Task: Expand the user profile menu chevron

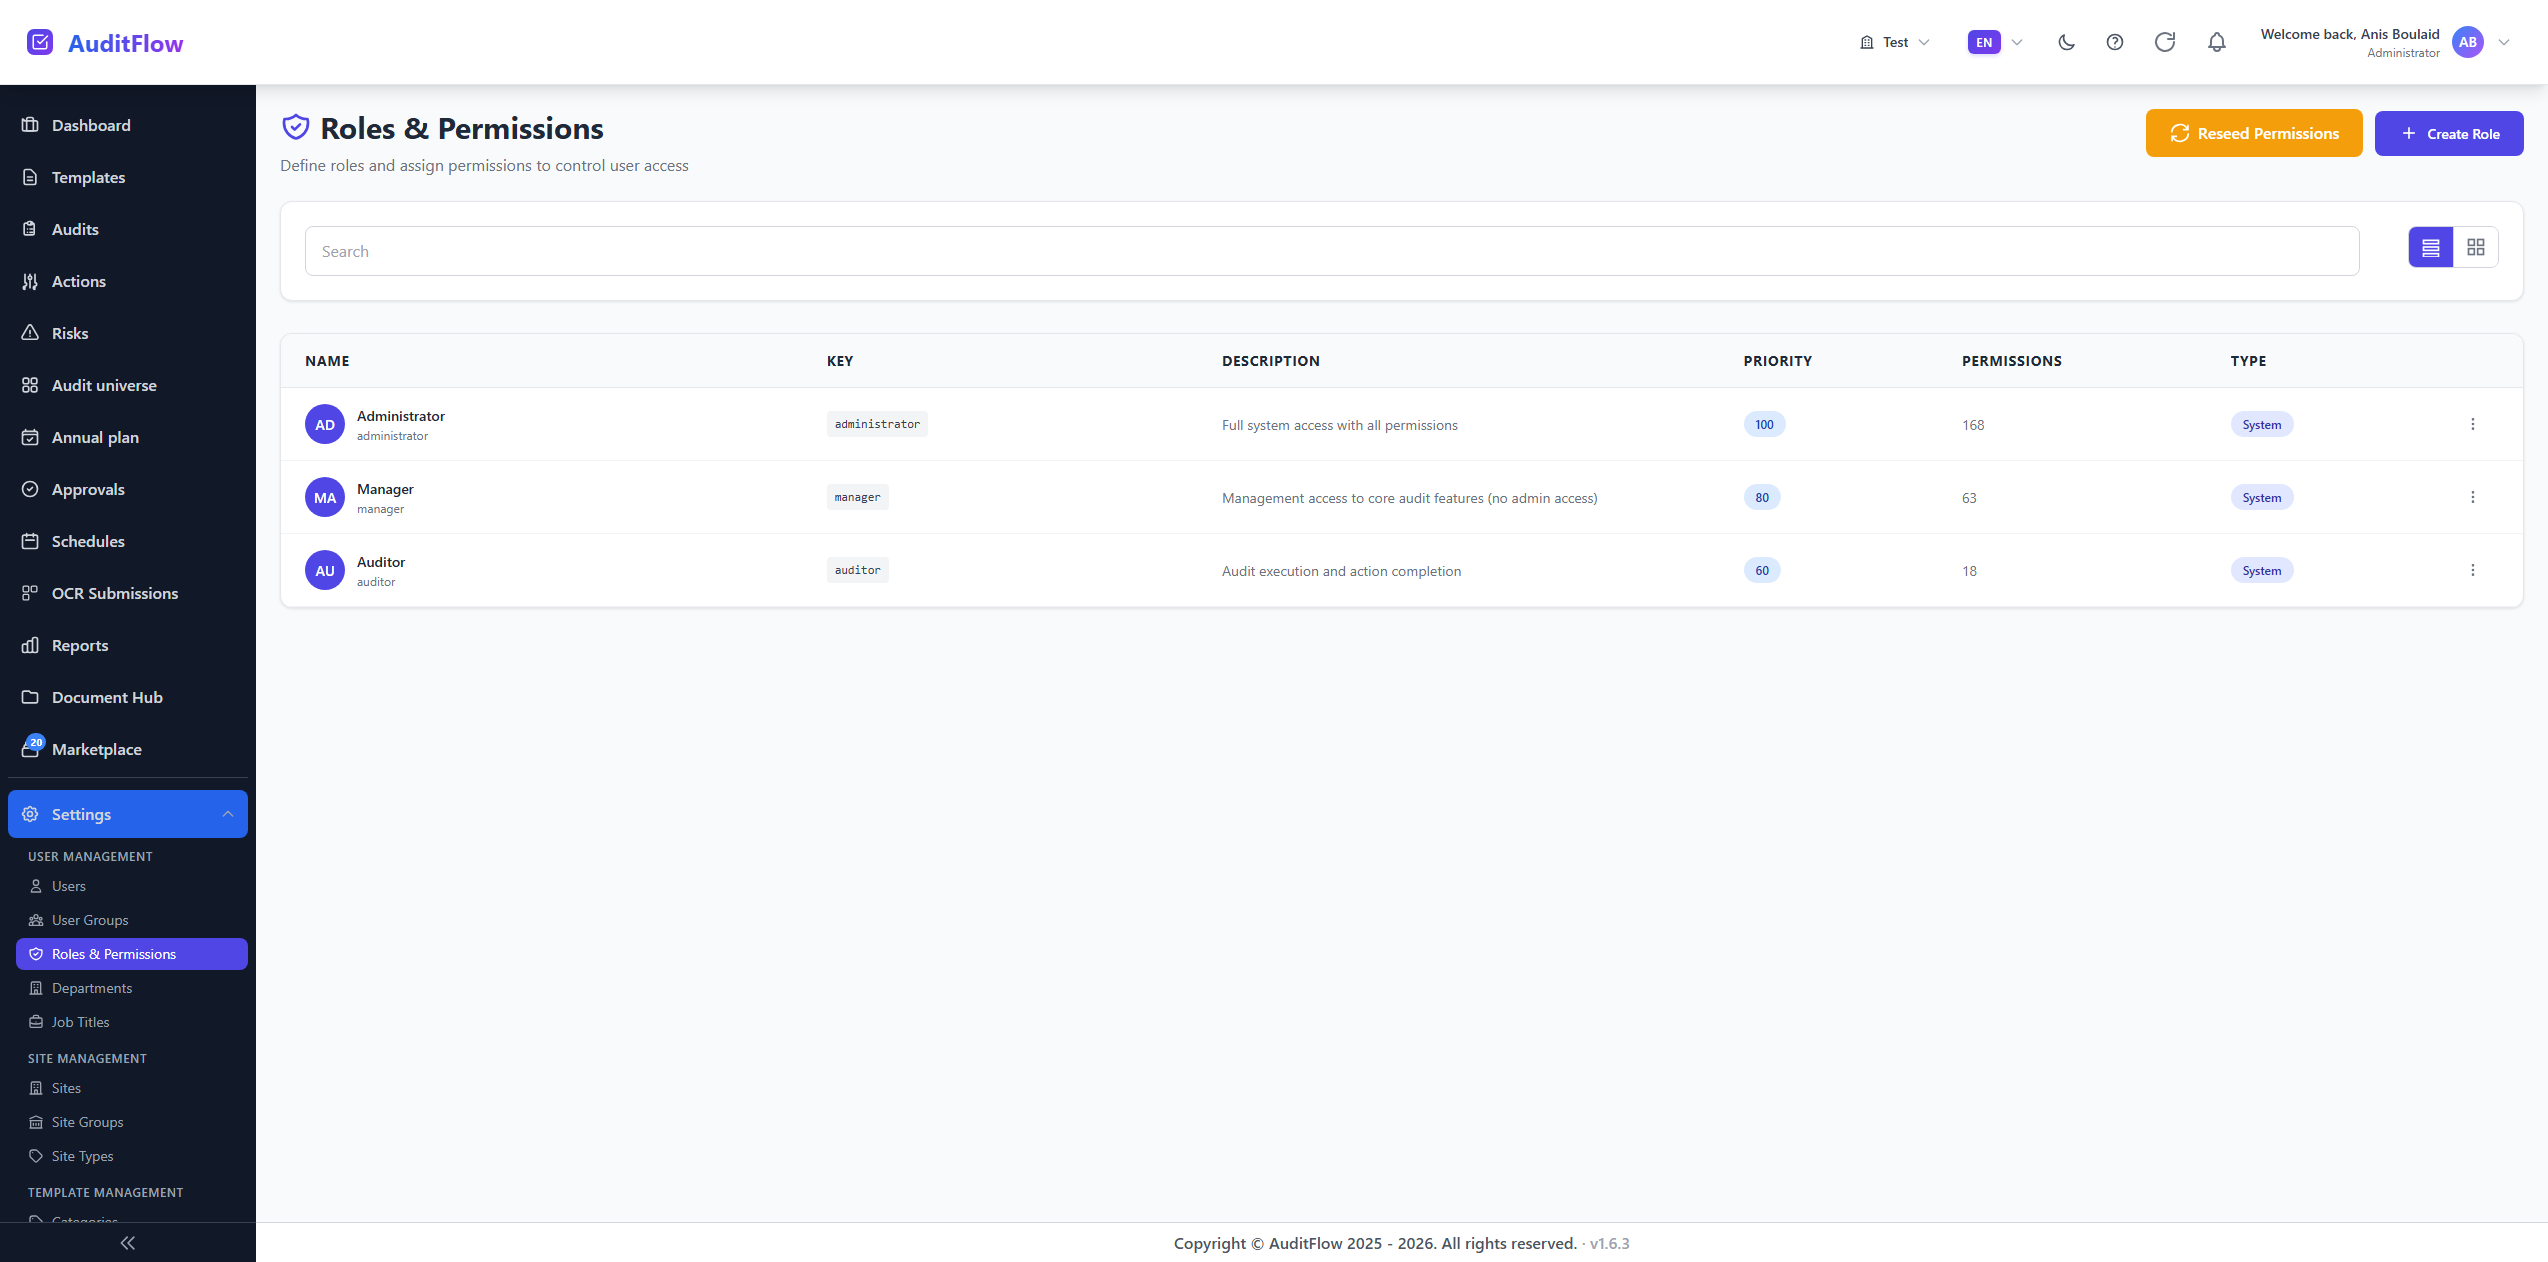Action: [2504, 42]
